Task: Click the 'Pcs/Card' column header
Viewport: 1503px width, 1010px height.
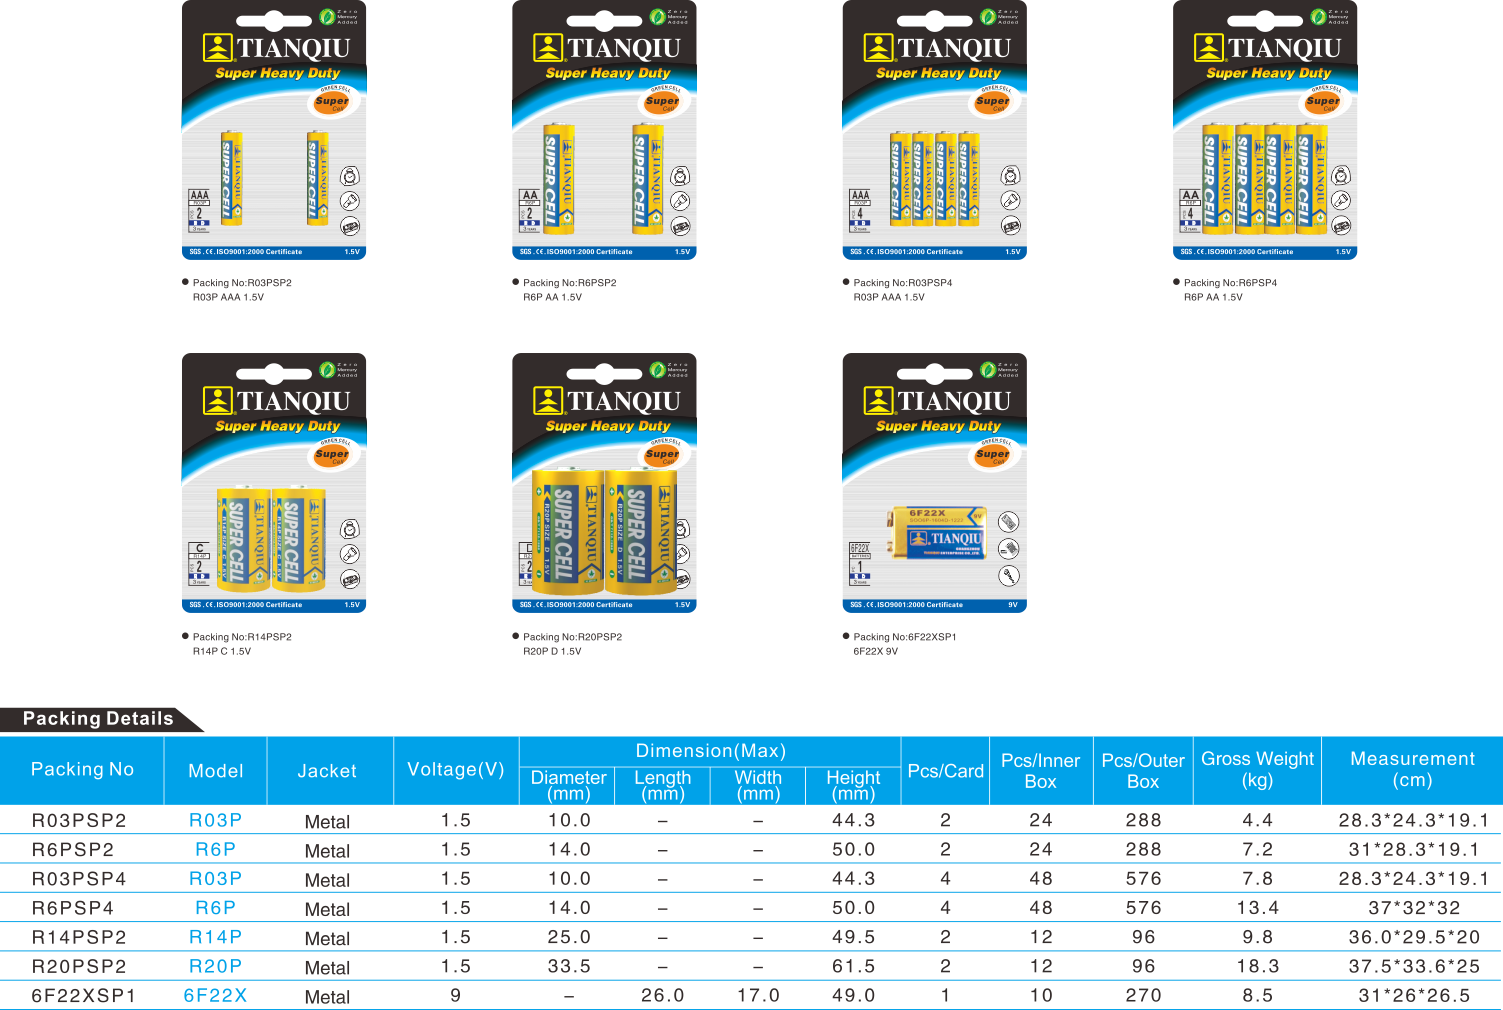Action: pyautogui.click(x=946, y=771)
